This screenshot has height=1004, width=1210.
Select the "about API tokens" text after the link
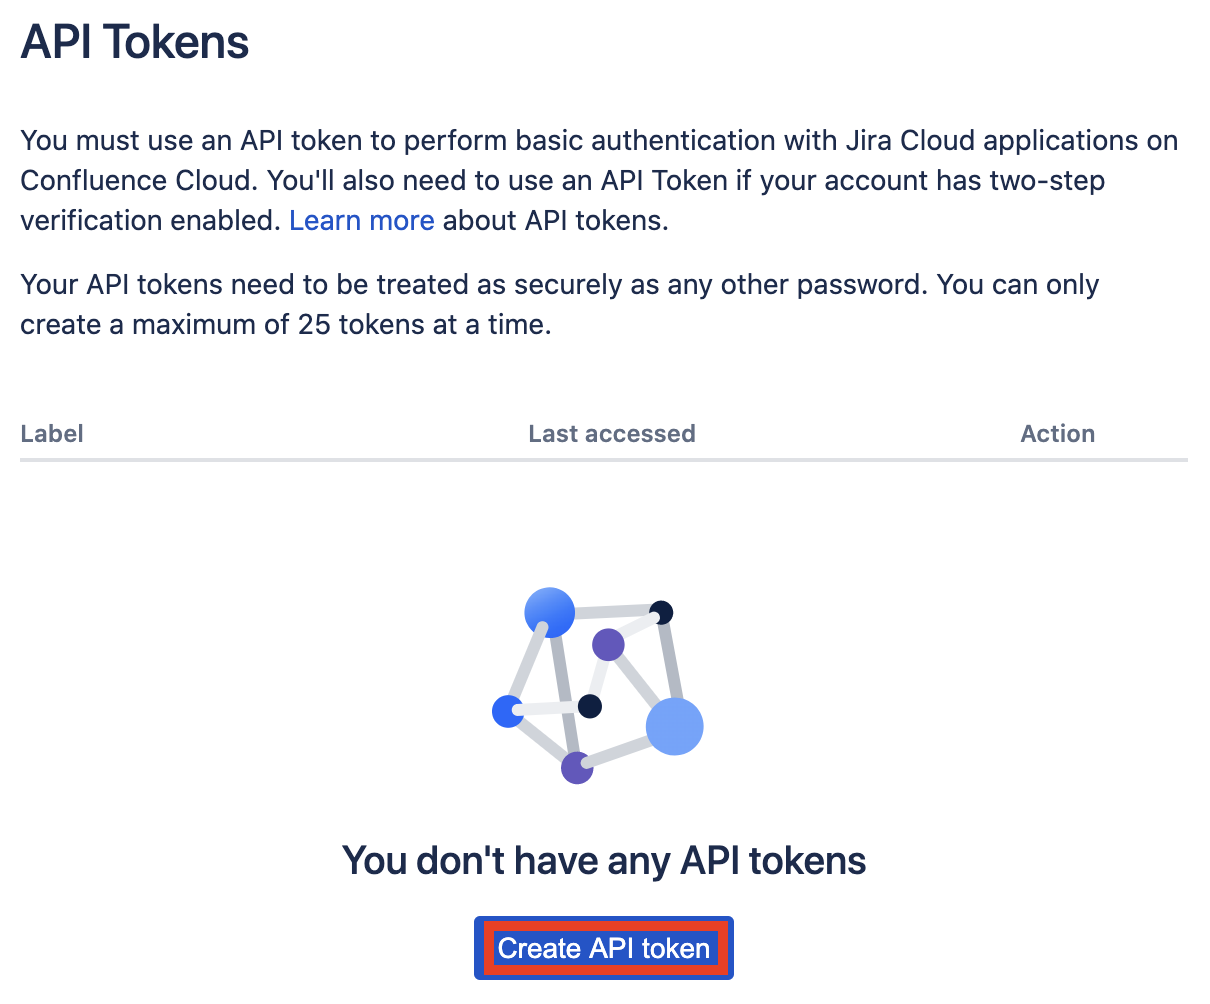556,220
